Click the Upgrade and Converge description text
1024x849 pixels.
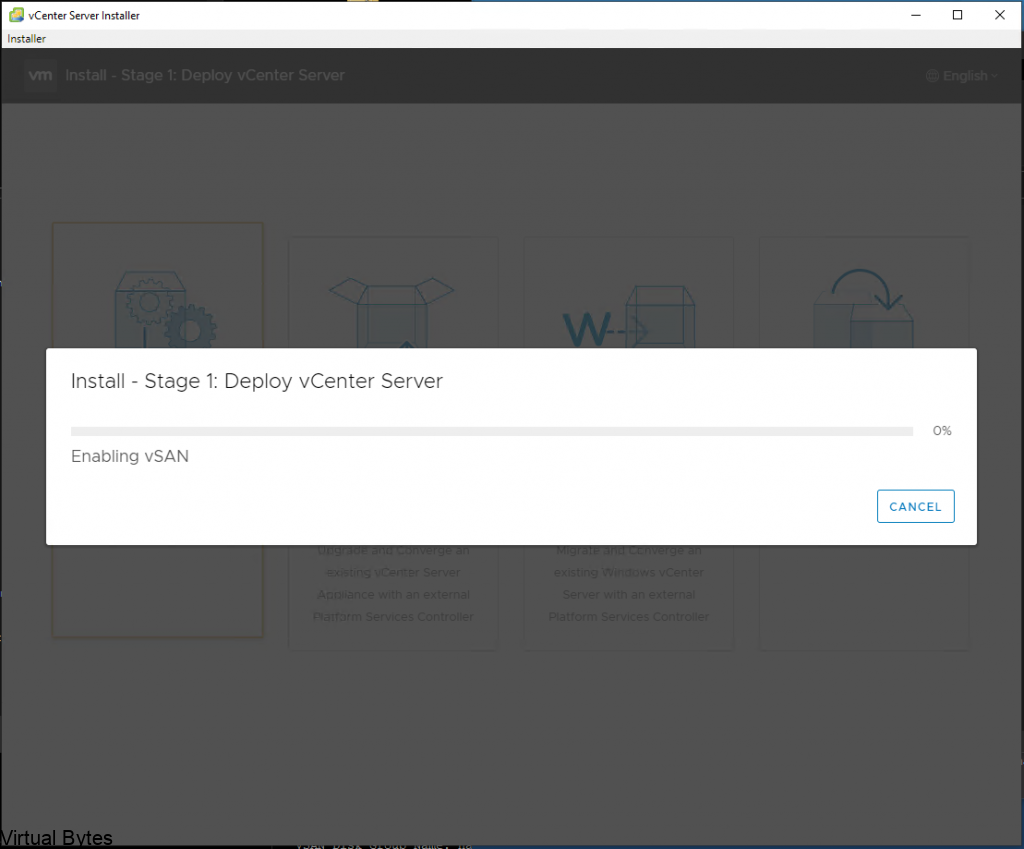(x=393, y=583)
